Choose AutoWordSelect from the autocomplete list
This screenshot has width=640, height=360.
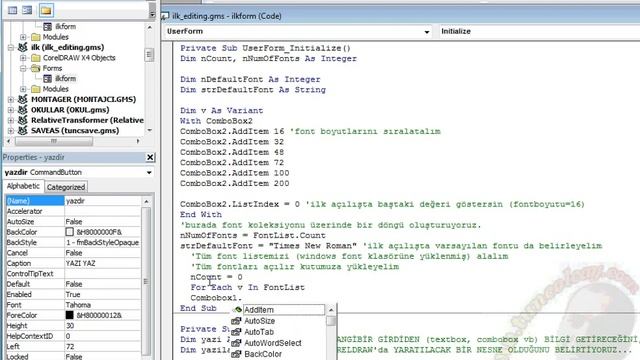pyautogui.click(x=273, y=343)
